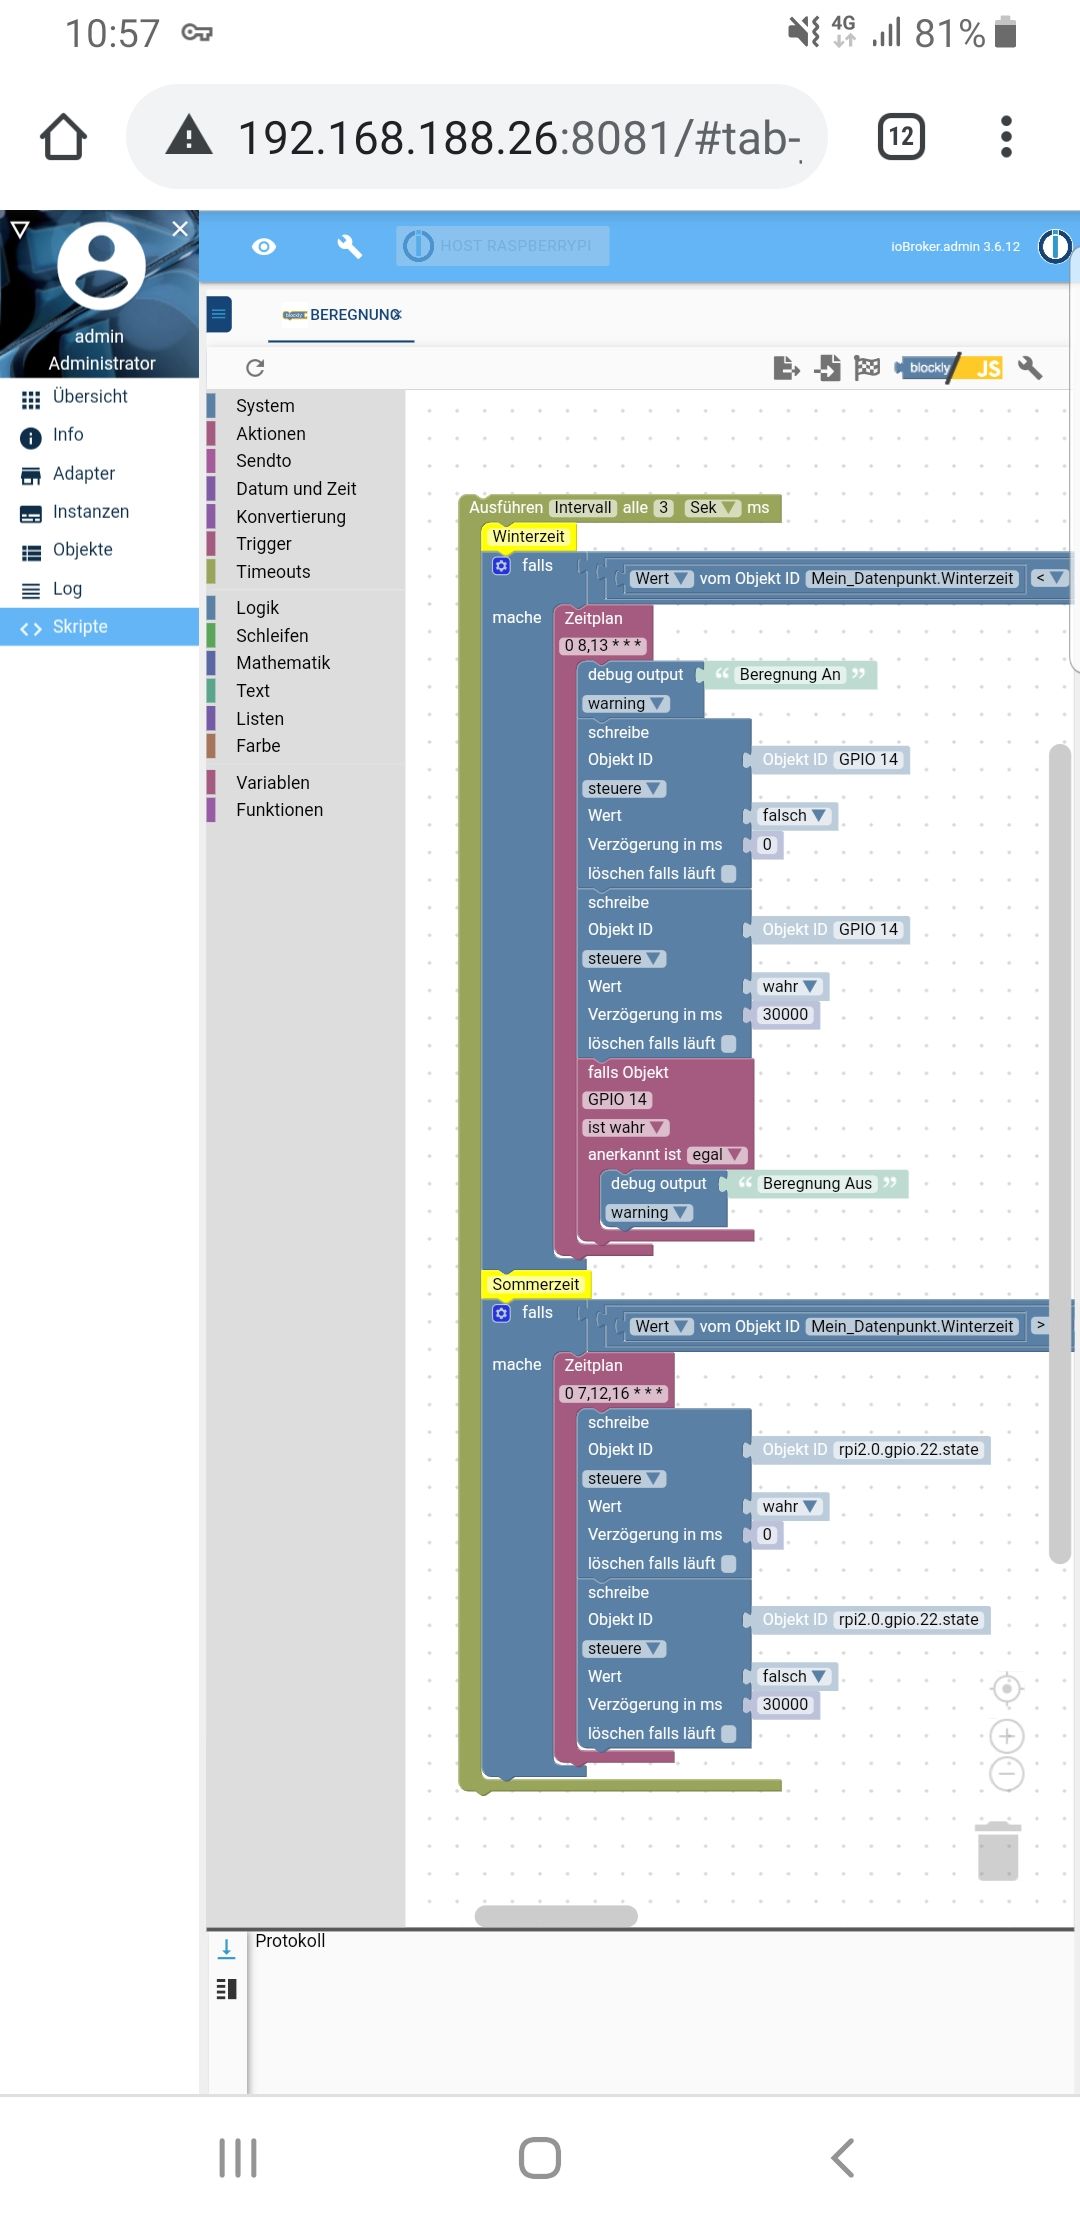Open the falsch value dropdown for GPIO 14
1080x2220 pixels.
(x=795, y=816)
